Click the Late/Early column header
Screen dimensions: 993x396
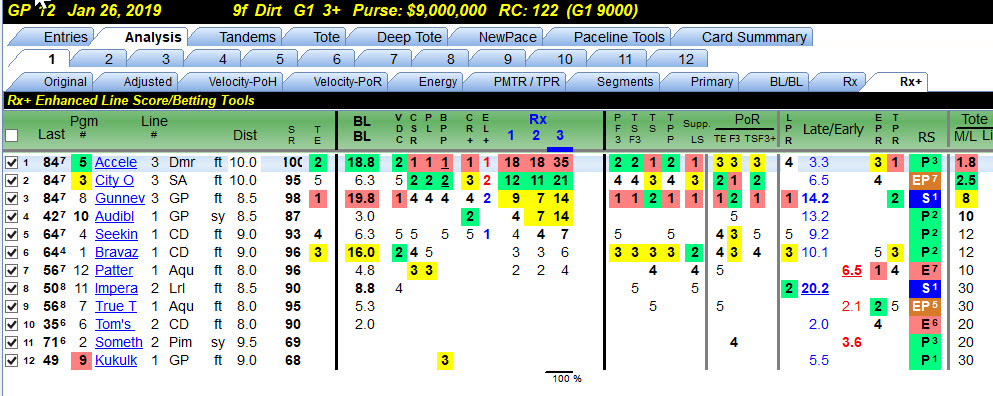coord(833,130)
